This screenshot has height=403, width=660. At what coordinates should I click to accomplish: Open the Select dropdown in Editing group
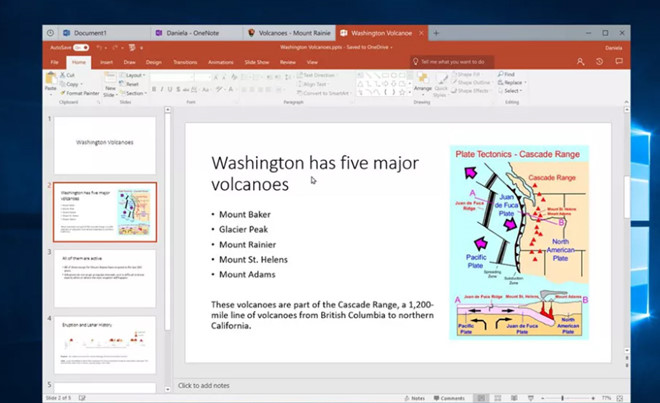tap(510, 91)
